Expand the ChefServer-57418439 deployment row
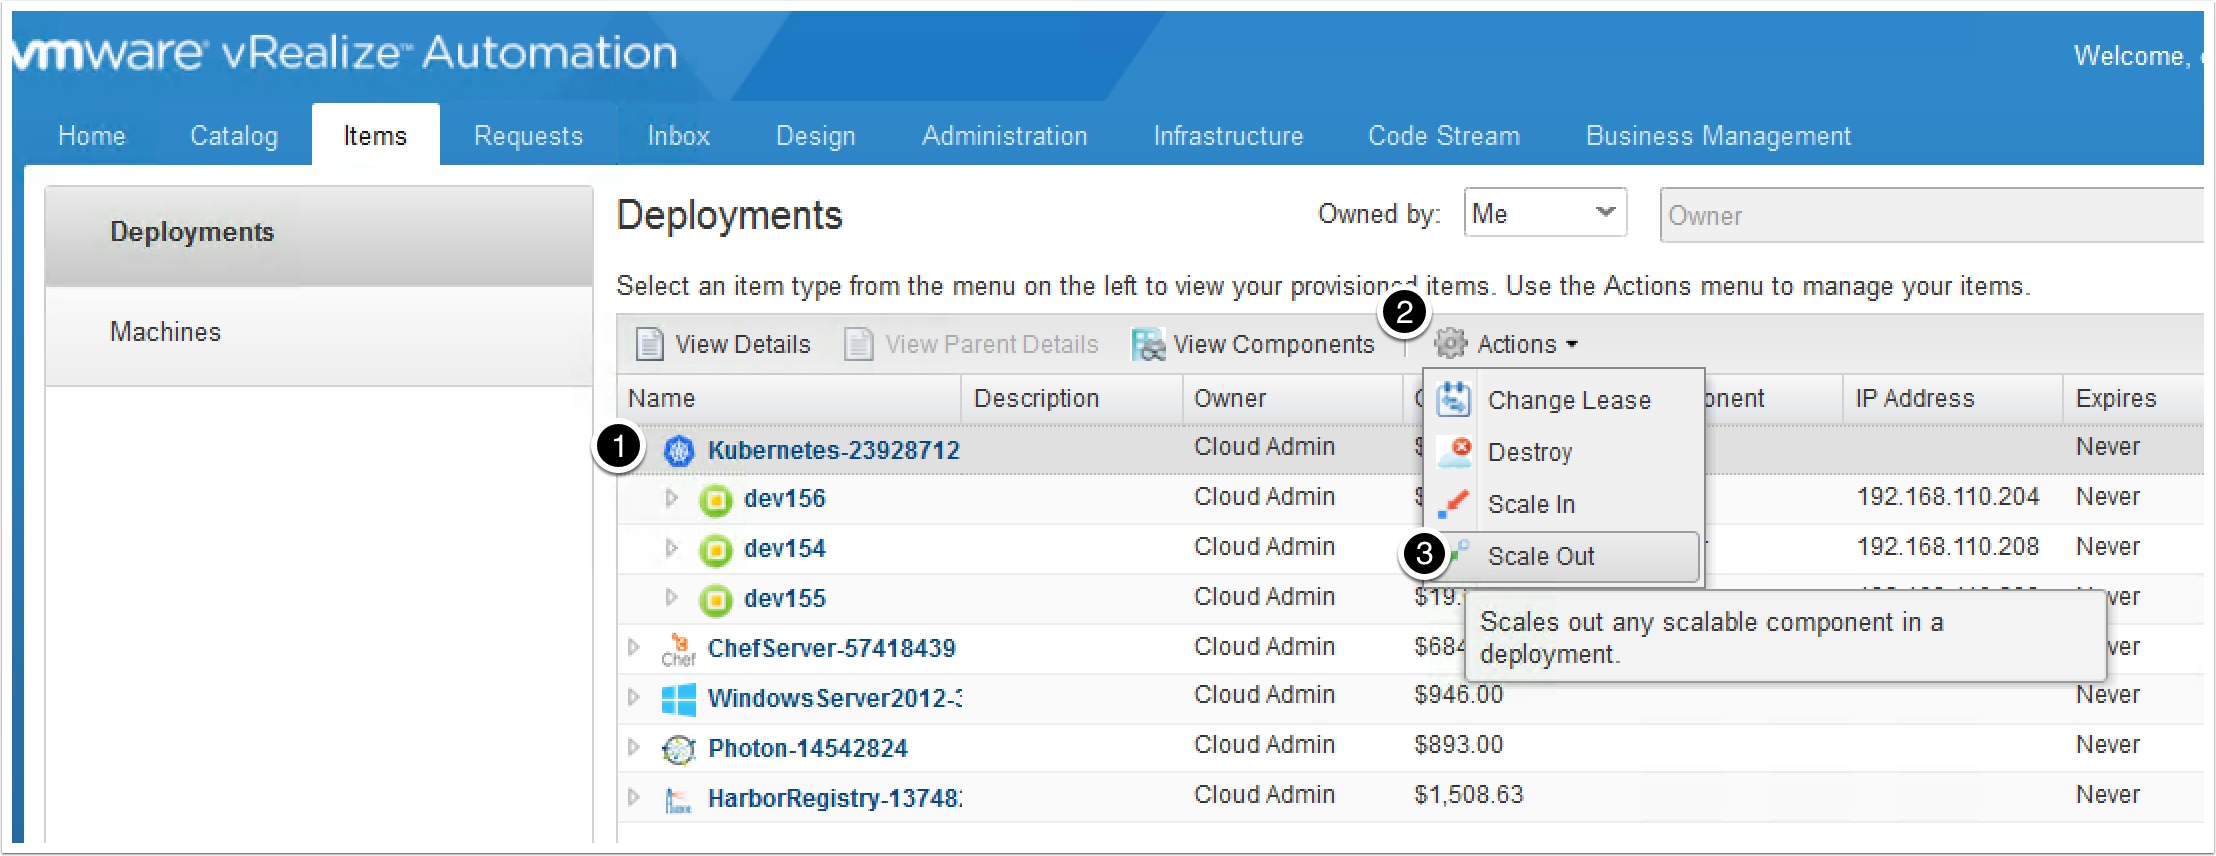This screenshot has height=856, width=2216. point(633,648)
